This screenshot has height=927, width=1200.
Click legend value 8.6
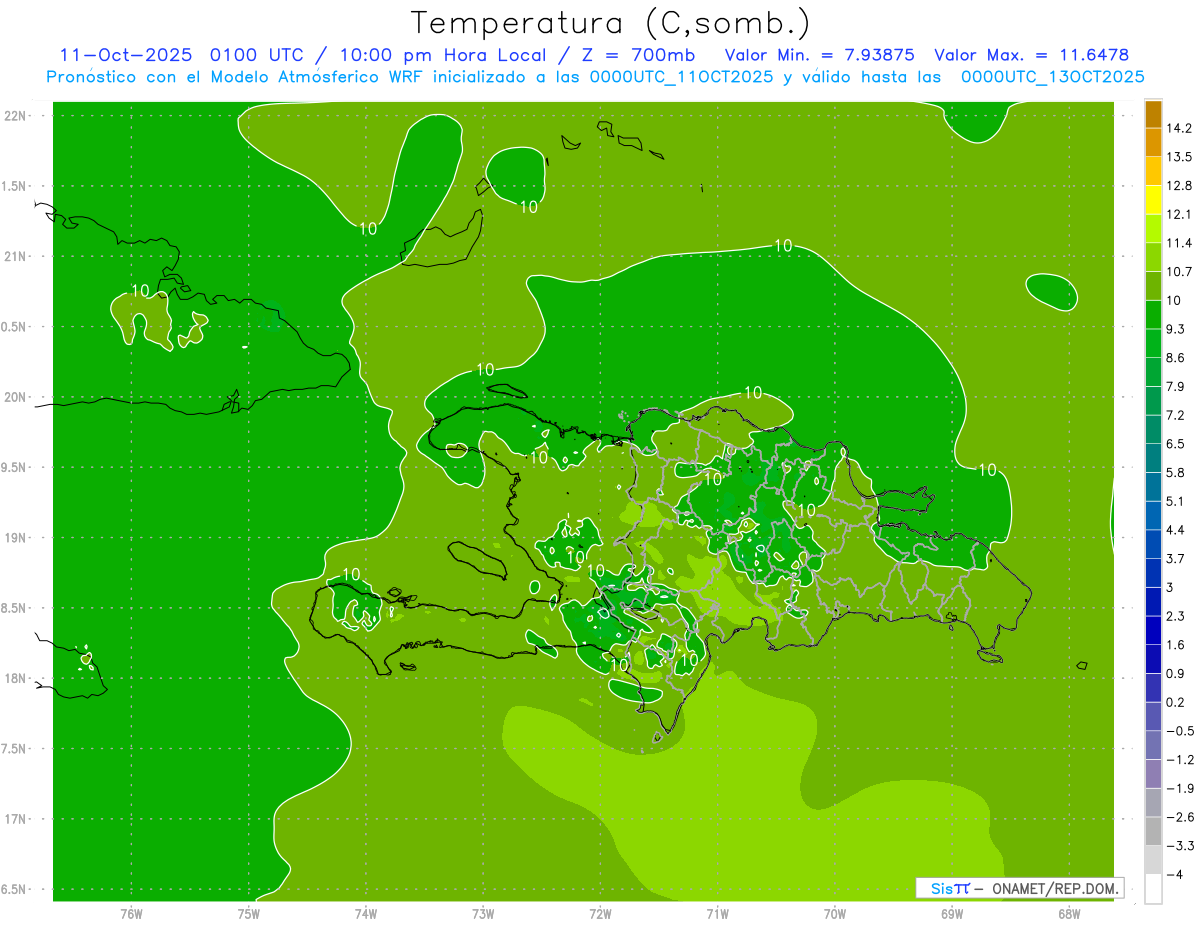coord(1176,357)
